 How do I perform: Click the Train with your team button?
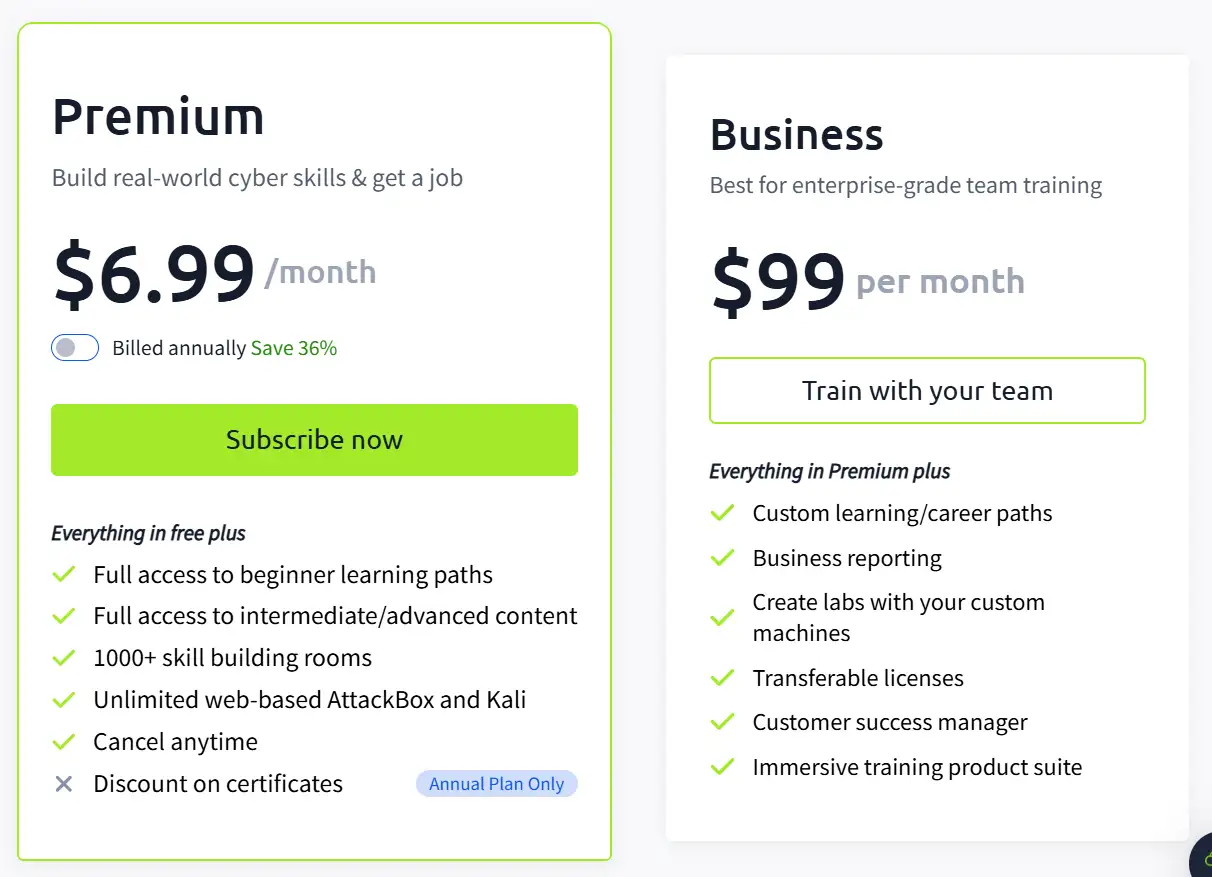(x=927, y=391)
